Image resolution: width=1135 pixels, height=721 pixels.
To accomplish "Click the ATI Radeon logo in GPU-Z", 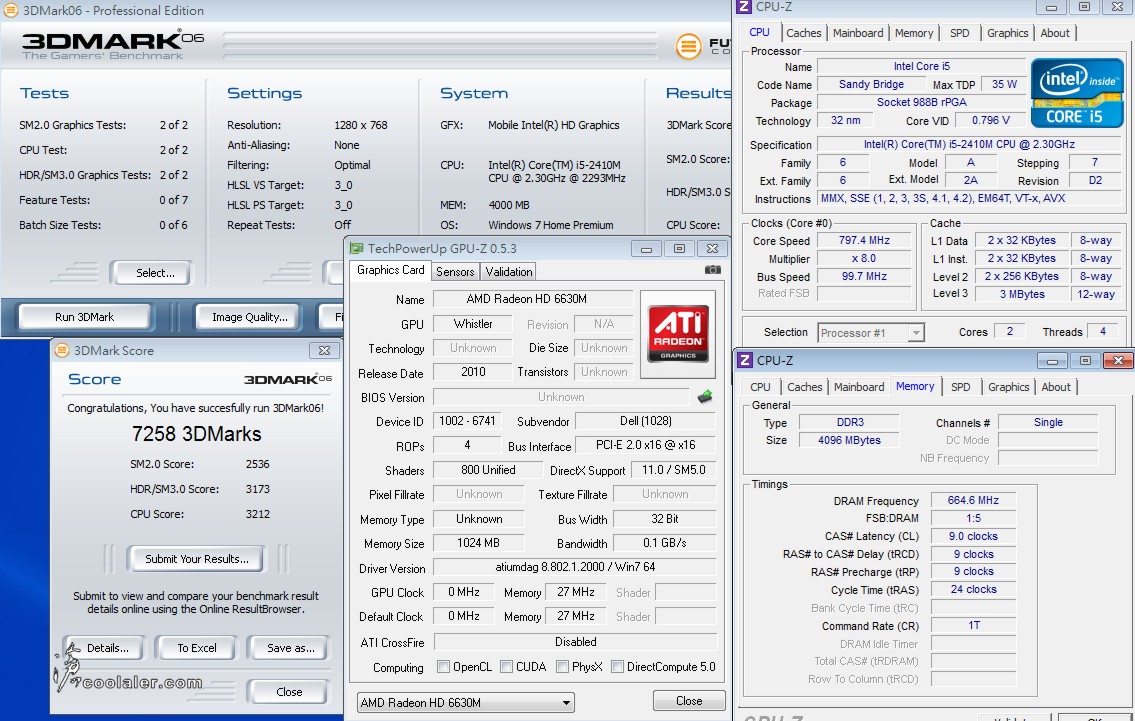I will point(678,334).
